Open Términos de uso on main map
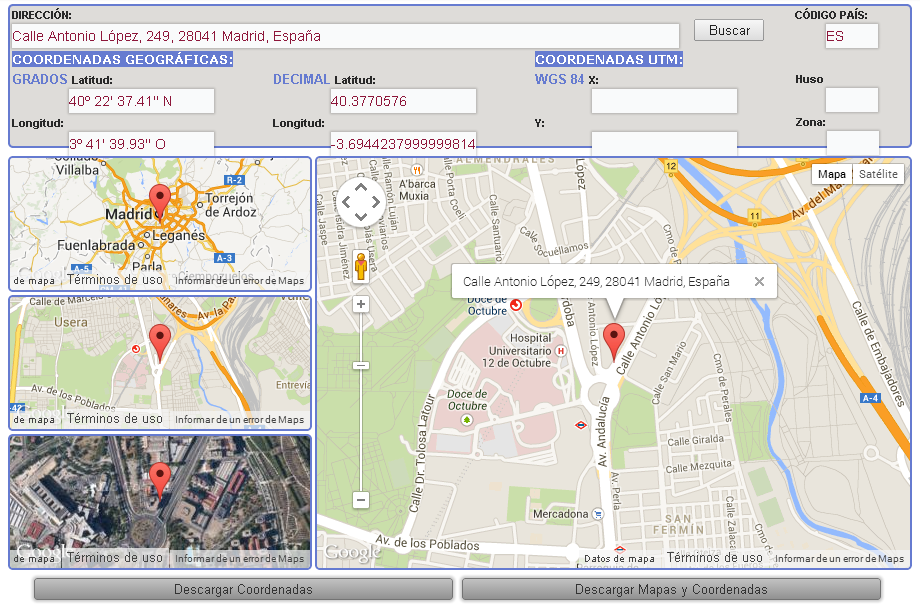The image size is (920, 607). [x=714, y=558]
